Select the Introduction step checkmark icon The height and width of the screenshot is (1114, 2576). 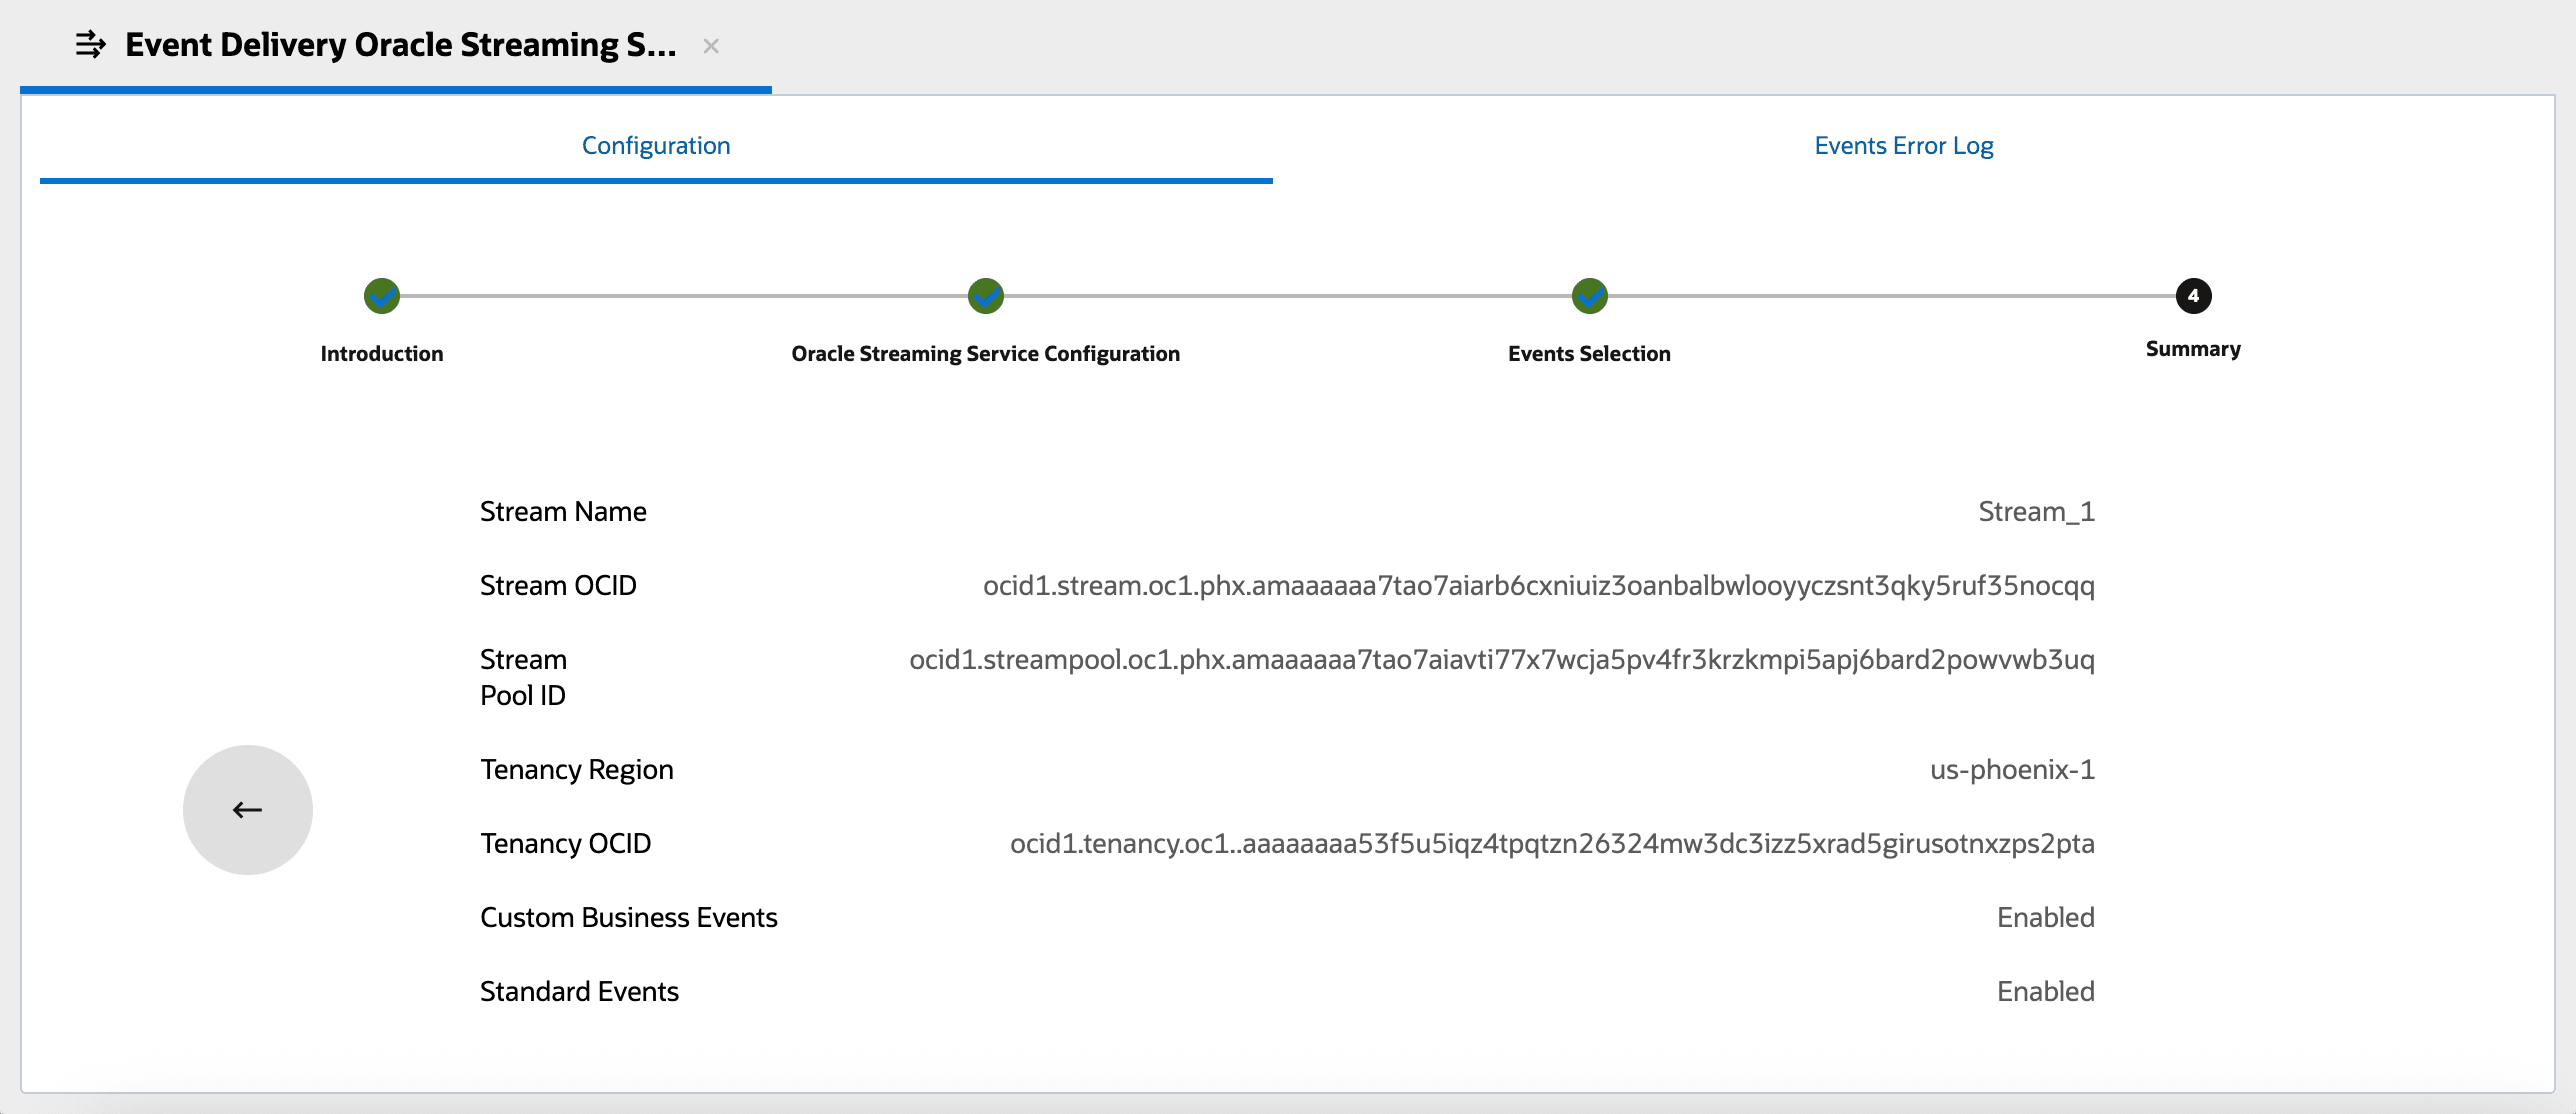(381, 296)
